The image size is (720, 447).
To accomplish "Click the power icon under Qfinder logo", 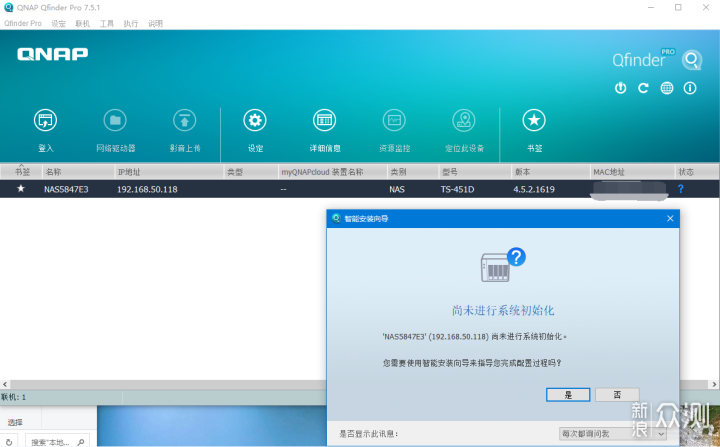I will pos(620,88).
